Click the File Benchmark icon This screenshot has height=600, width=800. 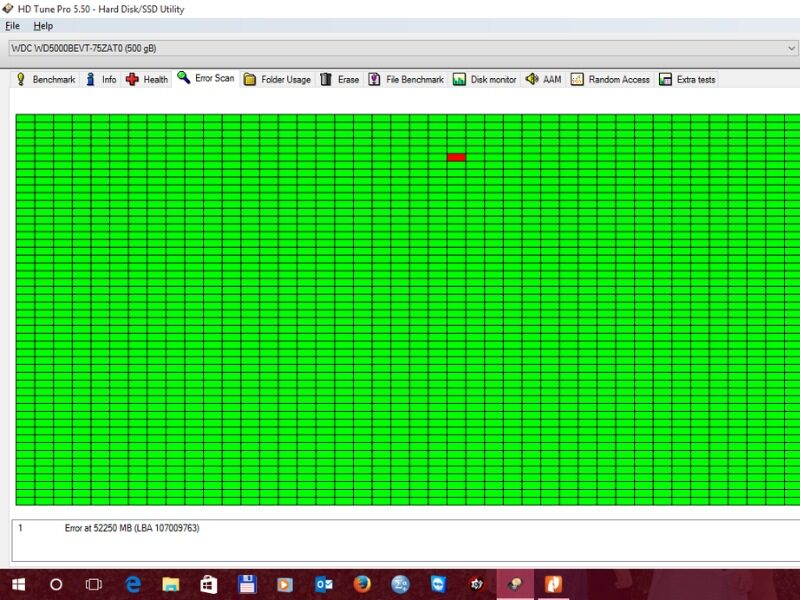click(374, 79)
